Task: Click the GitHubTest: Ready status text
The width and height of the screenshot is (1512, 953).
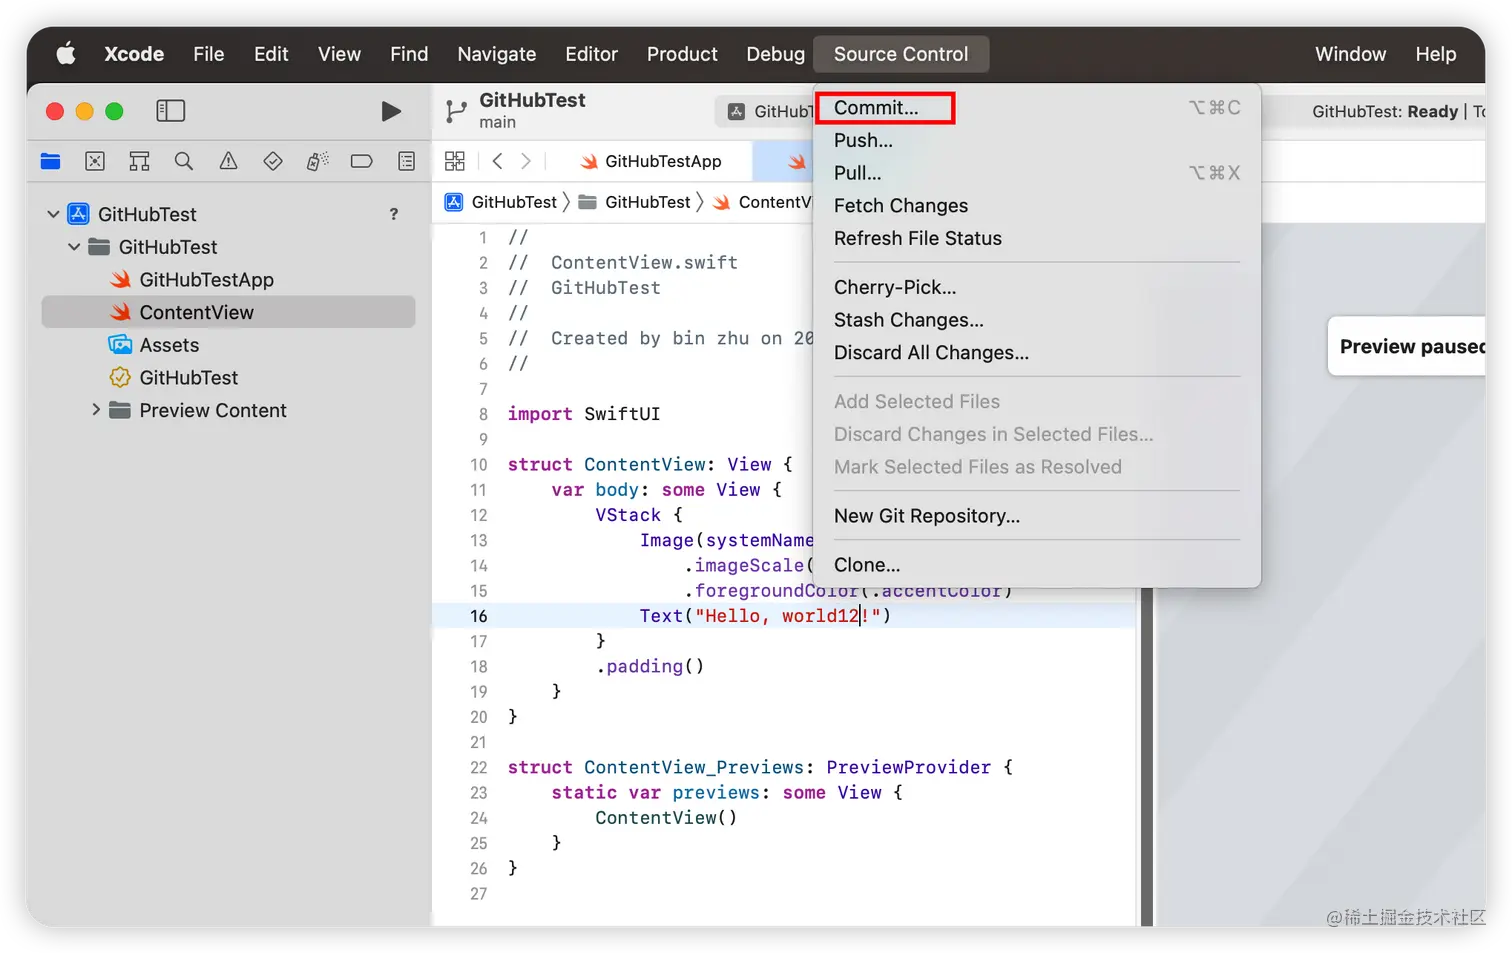Action: (1385, 111)
